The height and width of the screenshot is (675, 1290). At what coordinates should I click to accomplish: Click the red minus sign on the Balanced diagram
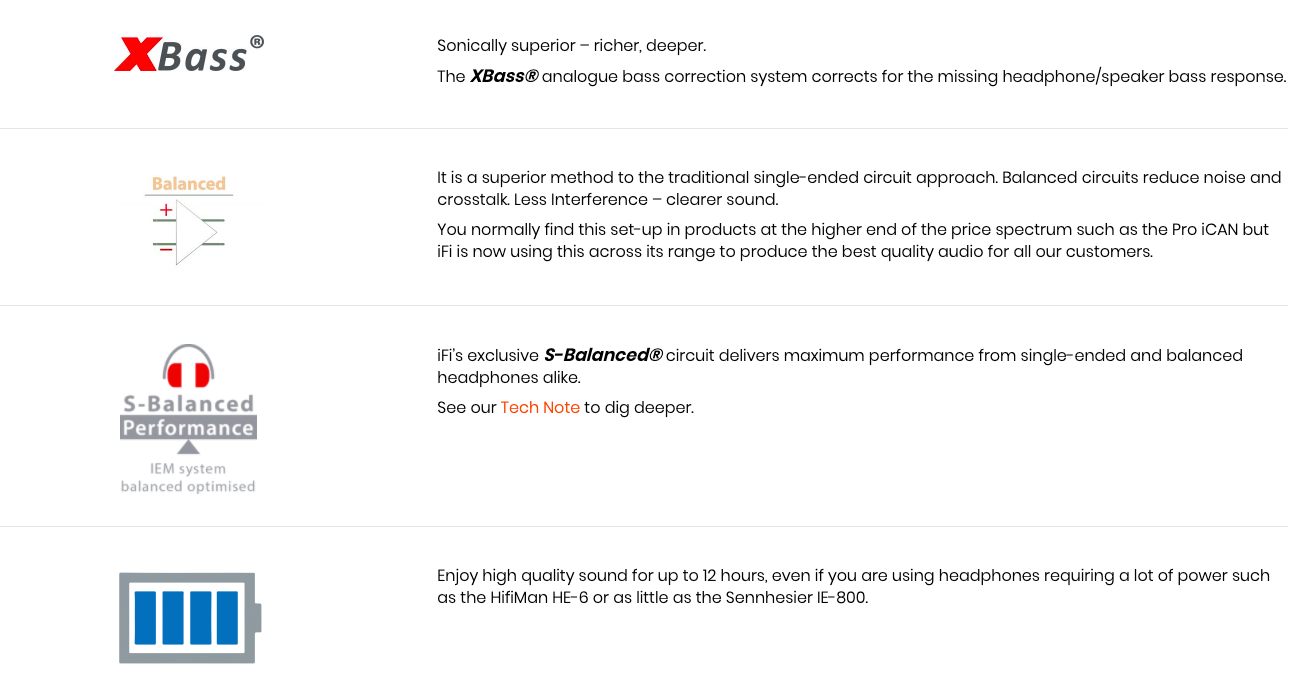(165, 248)
